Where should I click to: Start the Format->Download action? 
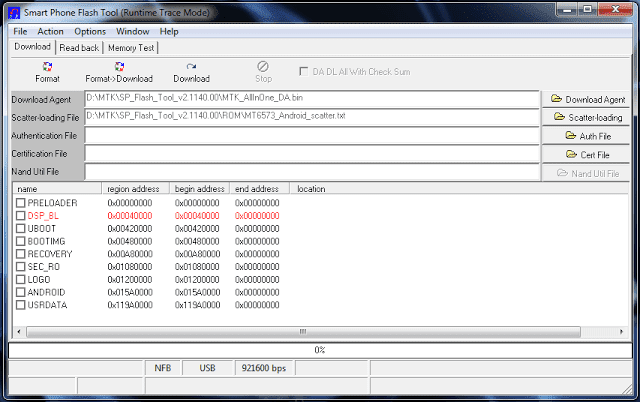coord(119,72)
